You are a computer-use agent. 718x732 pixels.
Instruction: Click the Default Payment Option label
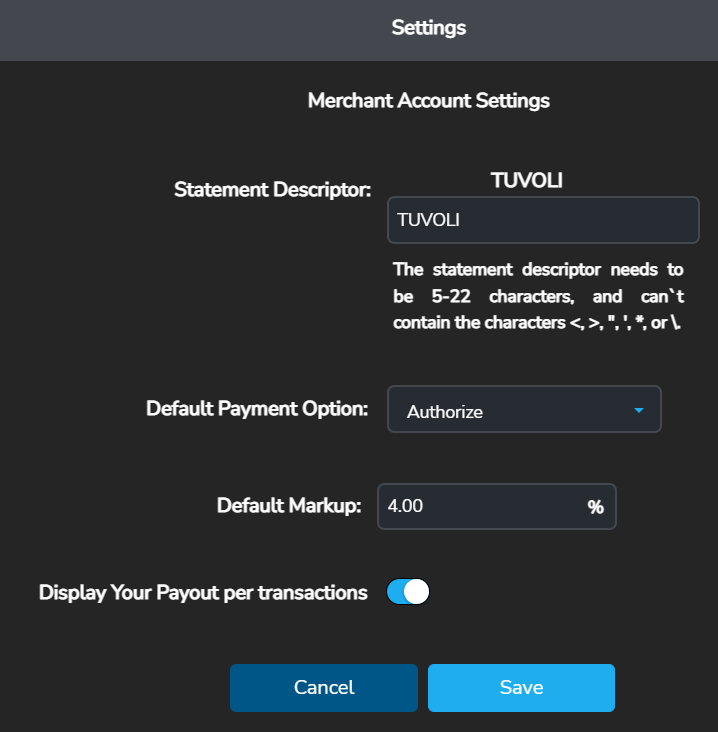[257, 409]
